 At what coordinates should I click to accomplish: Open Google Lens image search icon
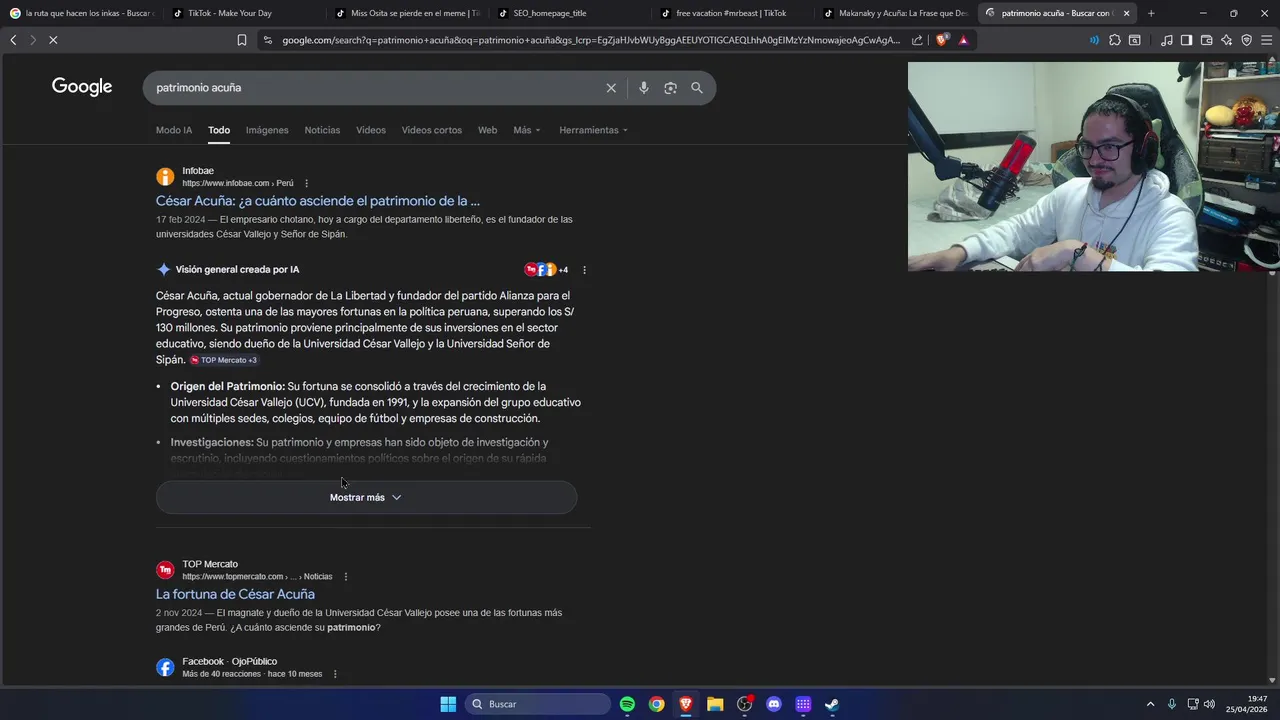670,88
